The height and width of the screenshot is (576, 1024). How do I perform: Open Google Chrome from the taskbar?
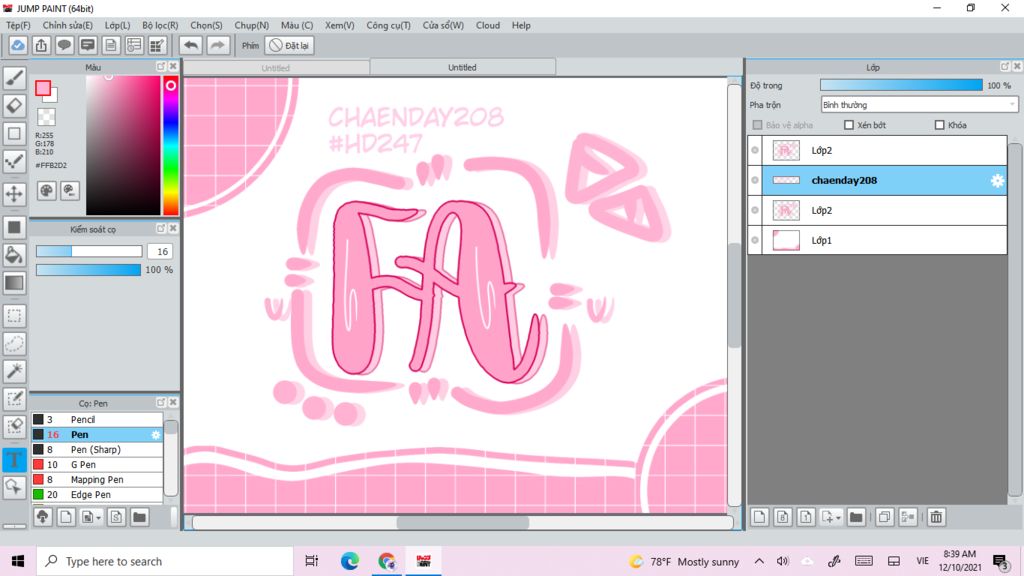pyautogui.click(x=387, y=561)
